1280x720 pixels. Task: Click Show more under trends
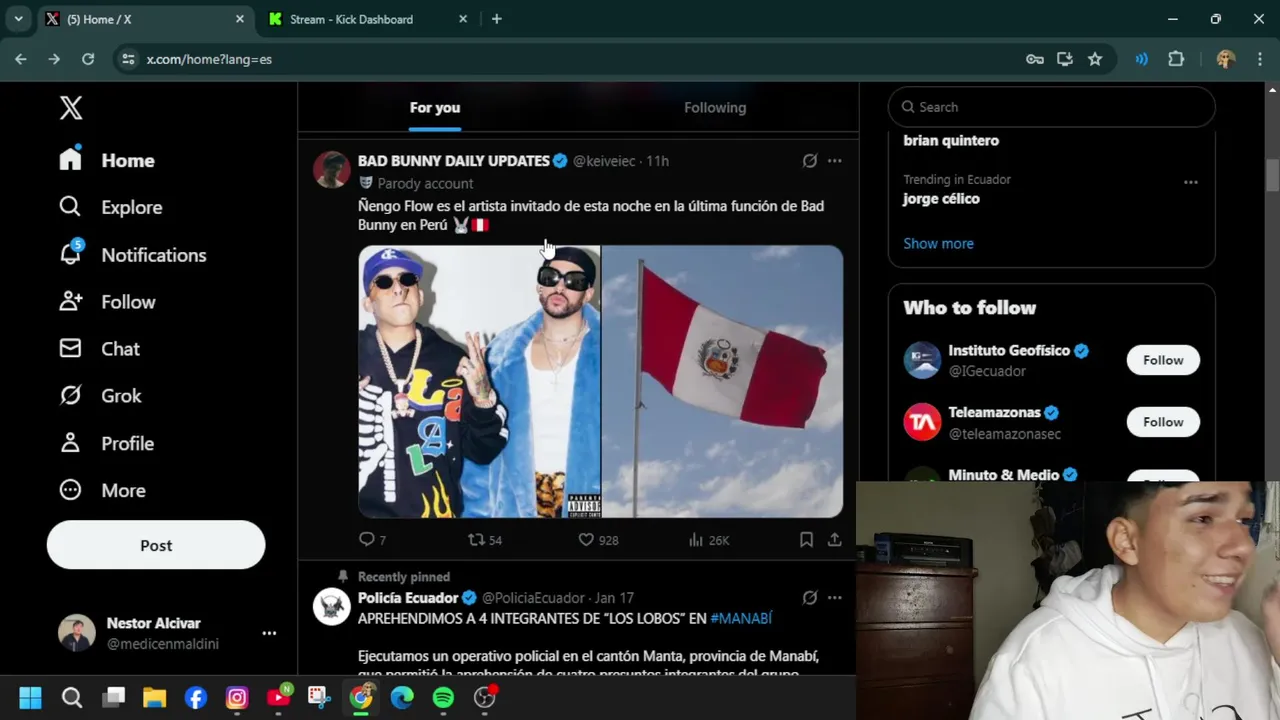(938, 243)
